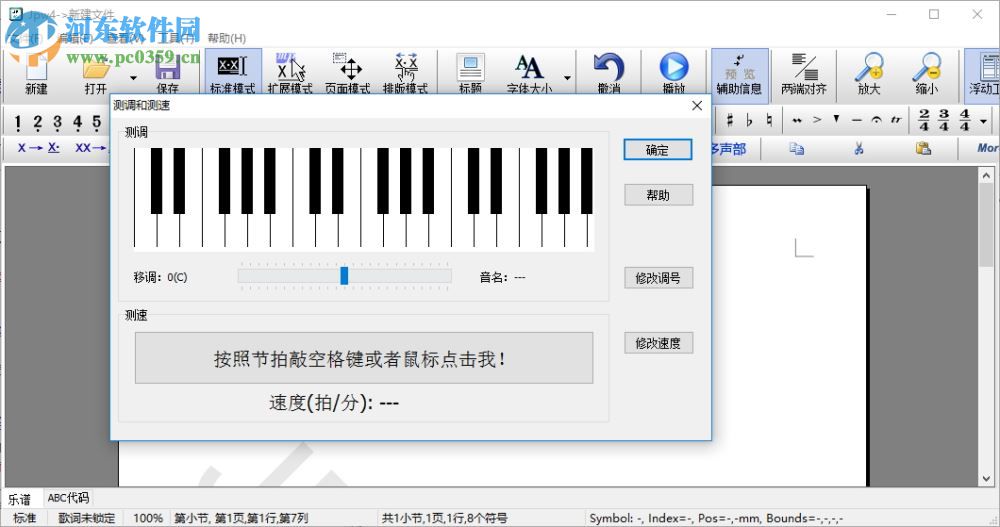Image resolution: width=1000 pixels, height=527 pixels.
Task: Click the 移调 transpose slider thumb
Action: (344, 276)
